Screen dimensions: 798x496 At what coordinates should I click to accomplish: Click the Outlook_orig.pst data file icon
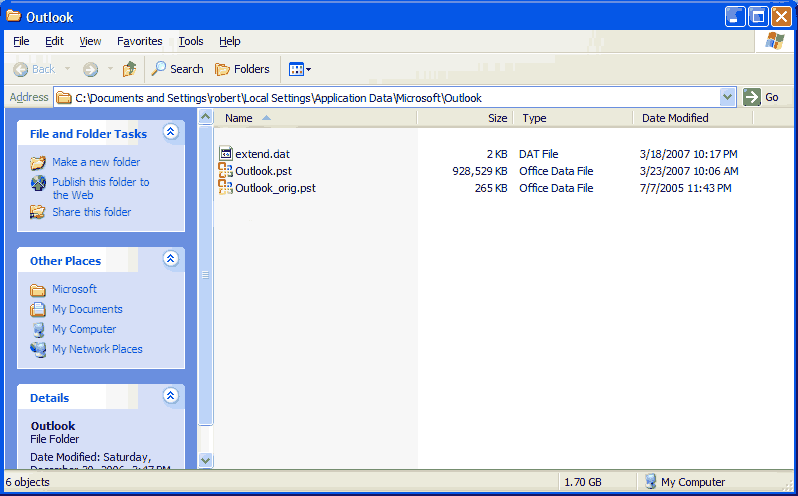[x=225, y=187]
